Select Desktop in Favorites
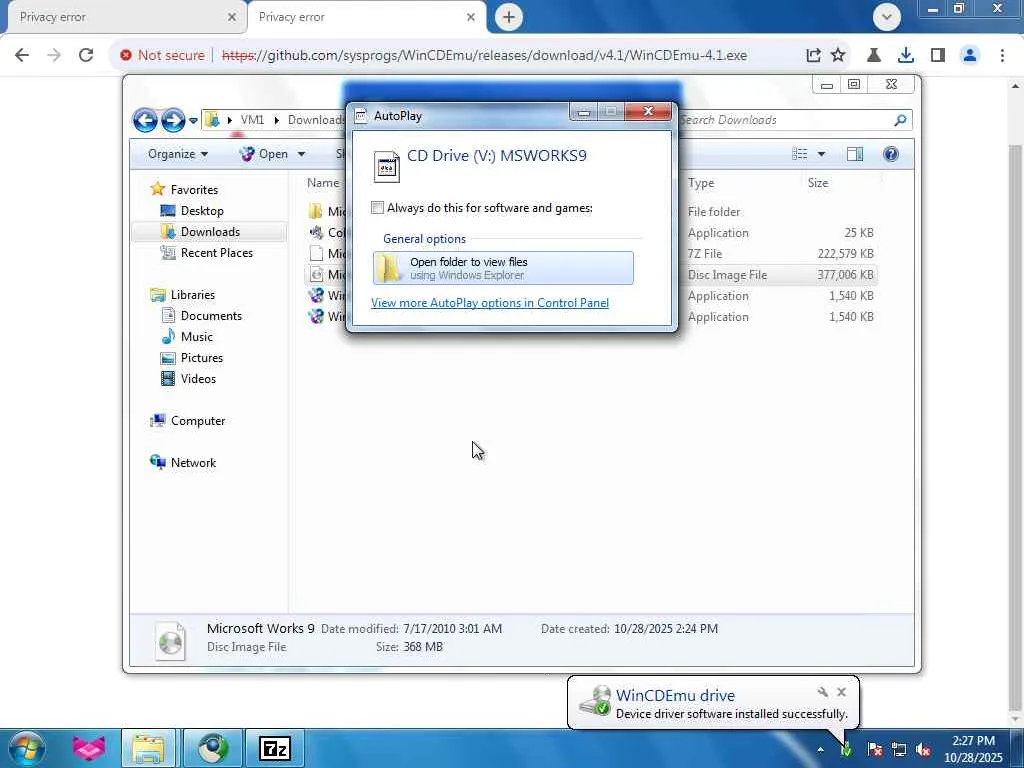The image size is (1024, 768). [x=202, y=211]
